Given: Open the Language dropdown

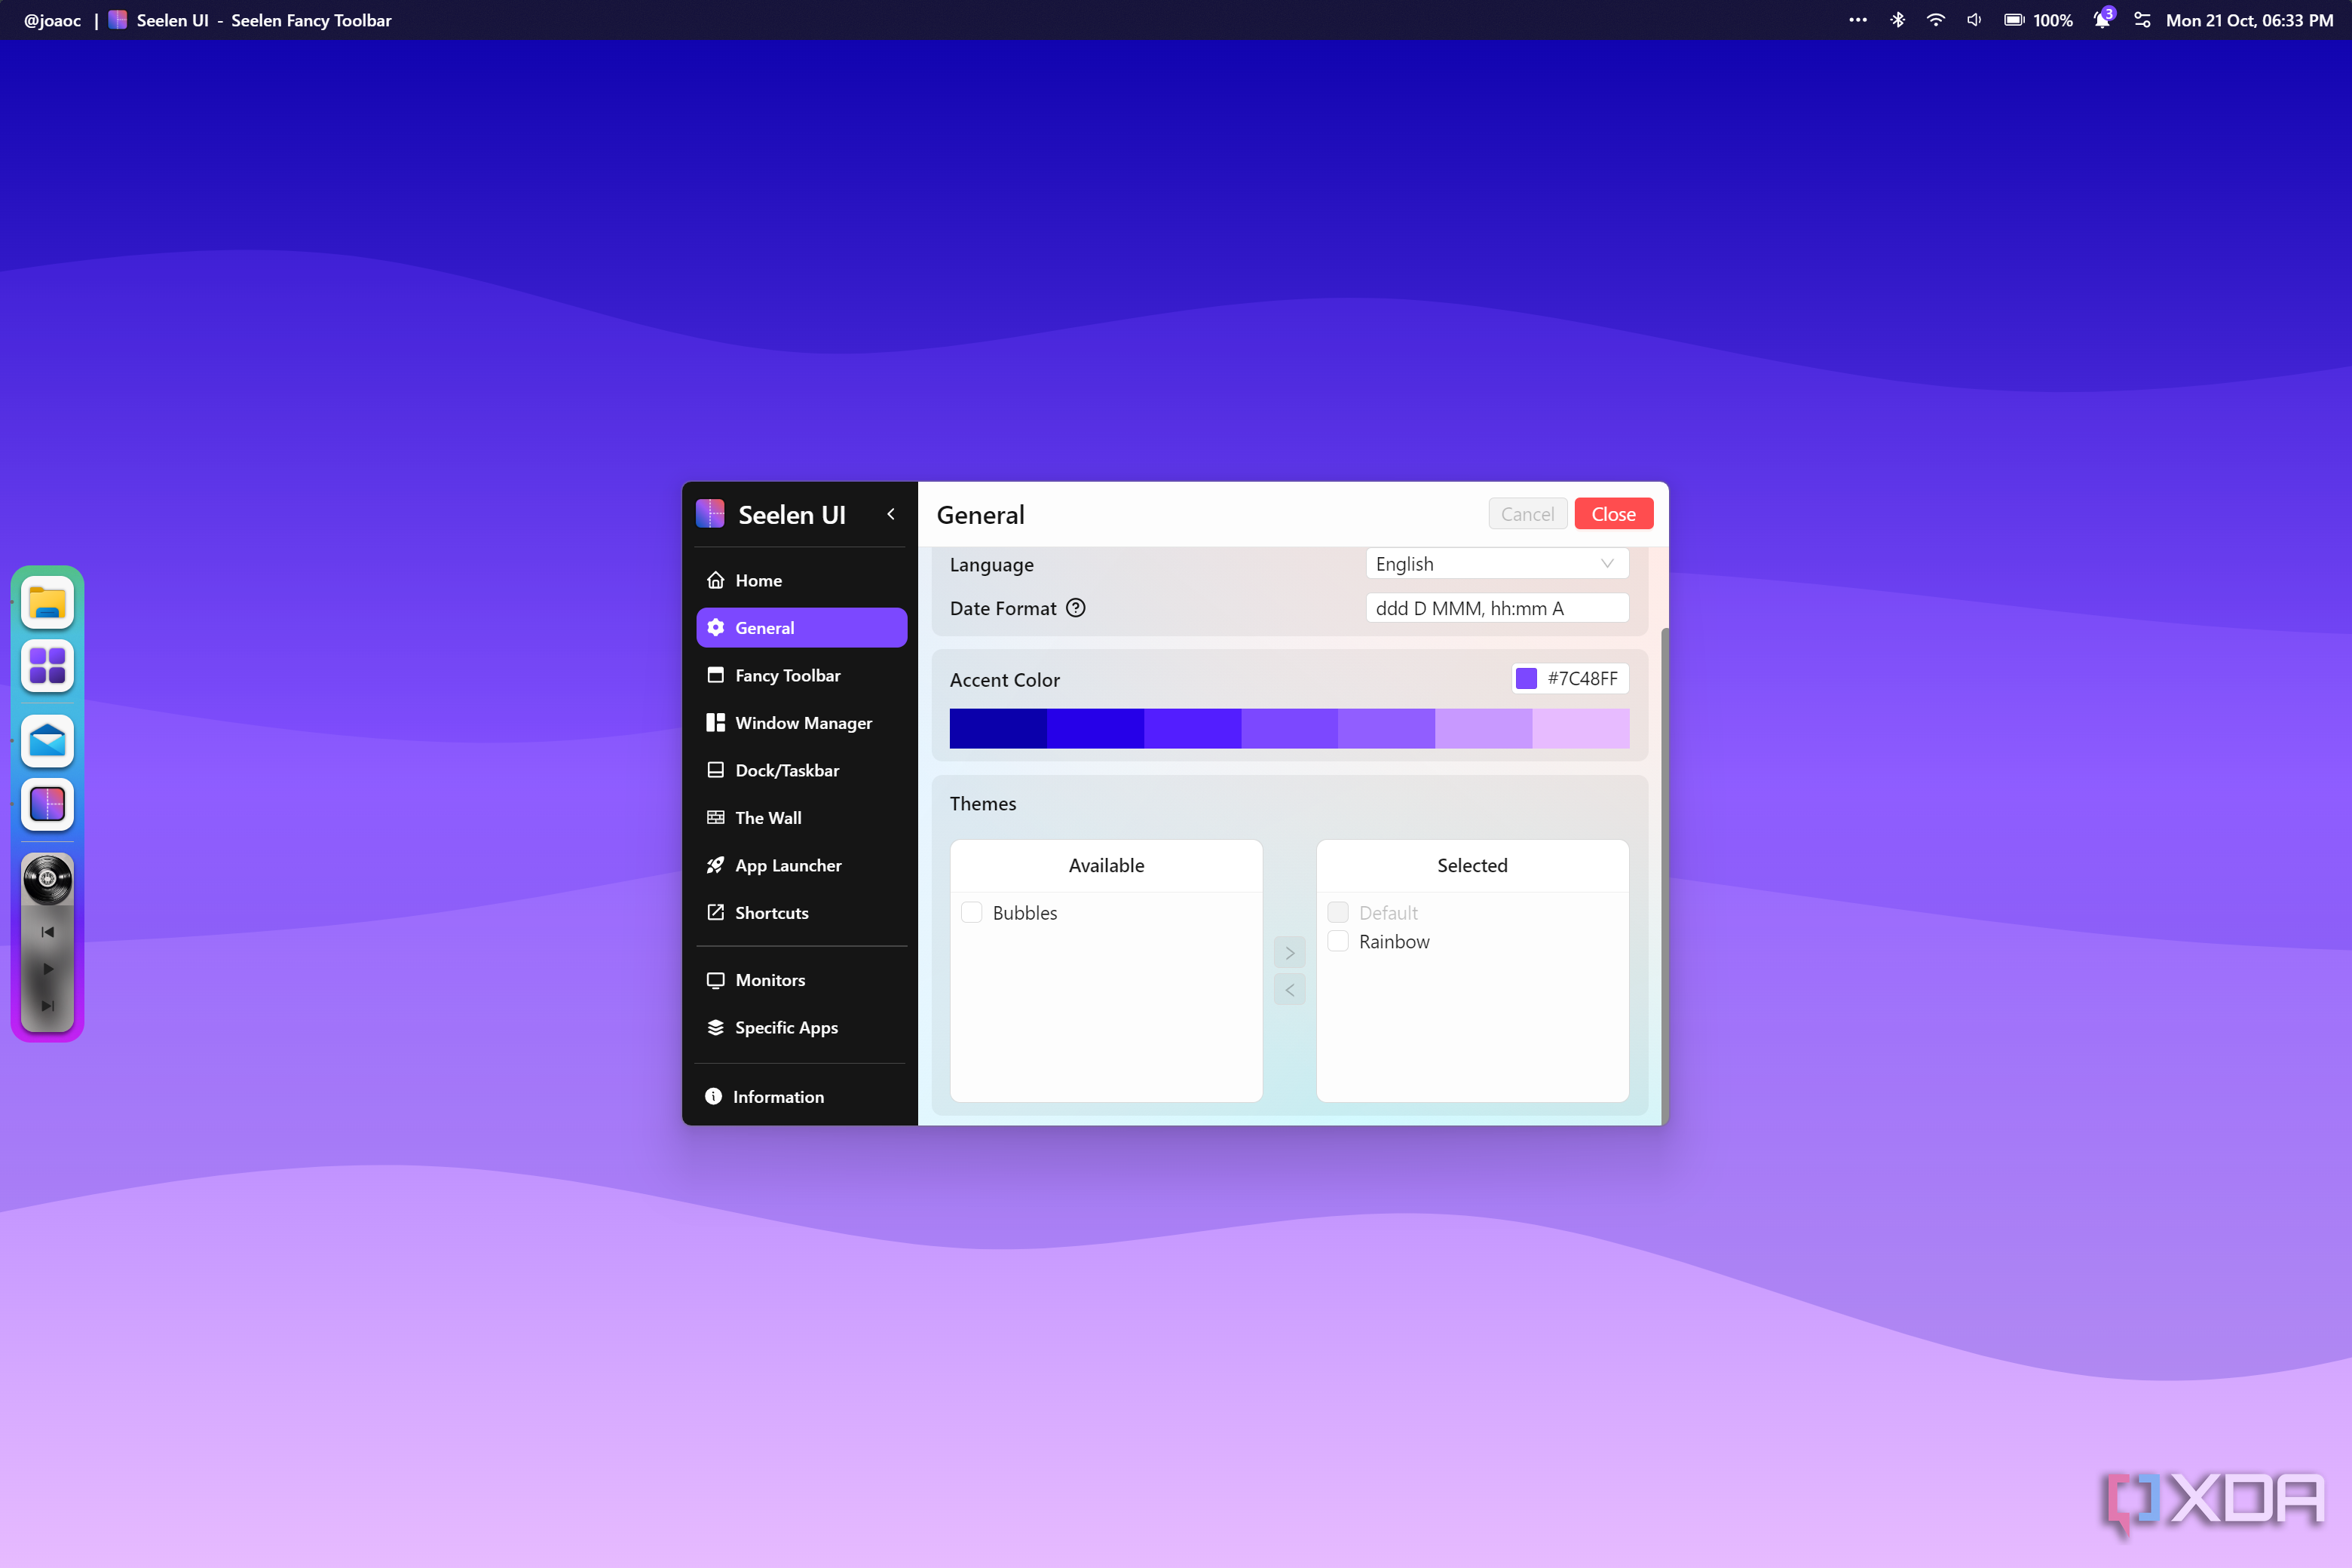Looking at the screenshot, I should pos(1496,563).
